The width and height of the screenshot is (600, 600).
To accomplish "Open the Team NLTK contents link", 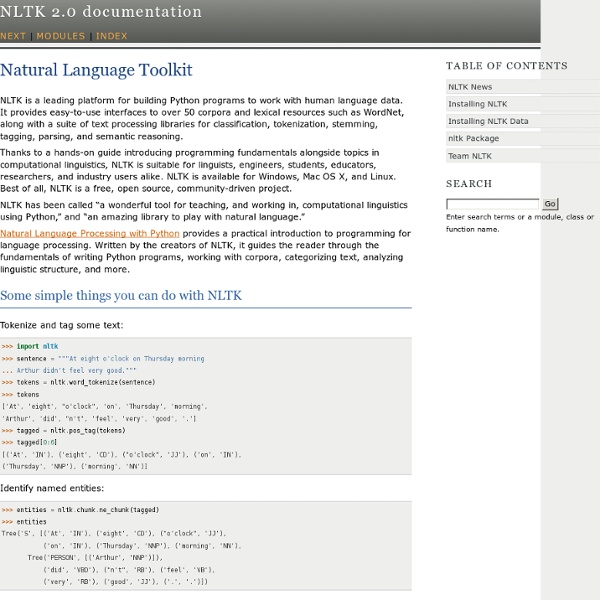I will pyautogui.click(x=470, y=156).
